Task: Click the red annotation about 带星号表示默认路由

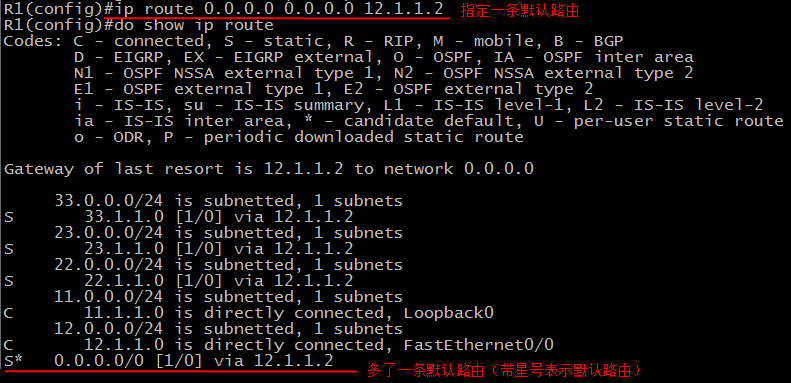Action: [x=504, y=371]
